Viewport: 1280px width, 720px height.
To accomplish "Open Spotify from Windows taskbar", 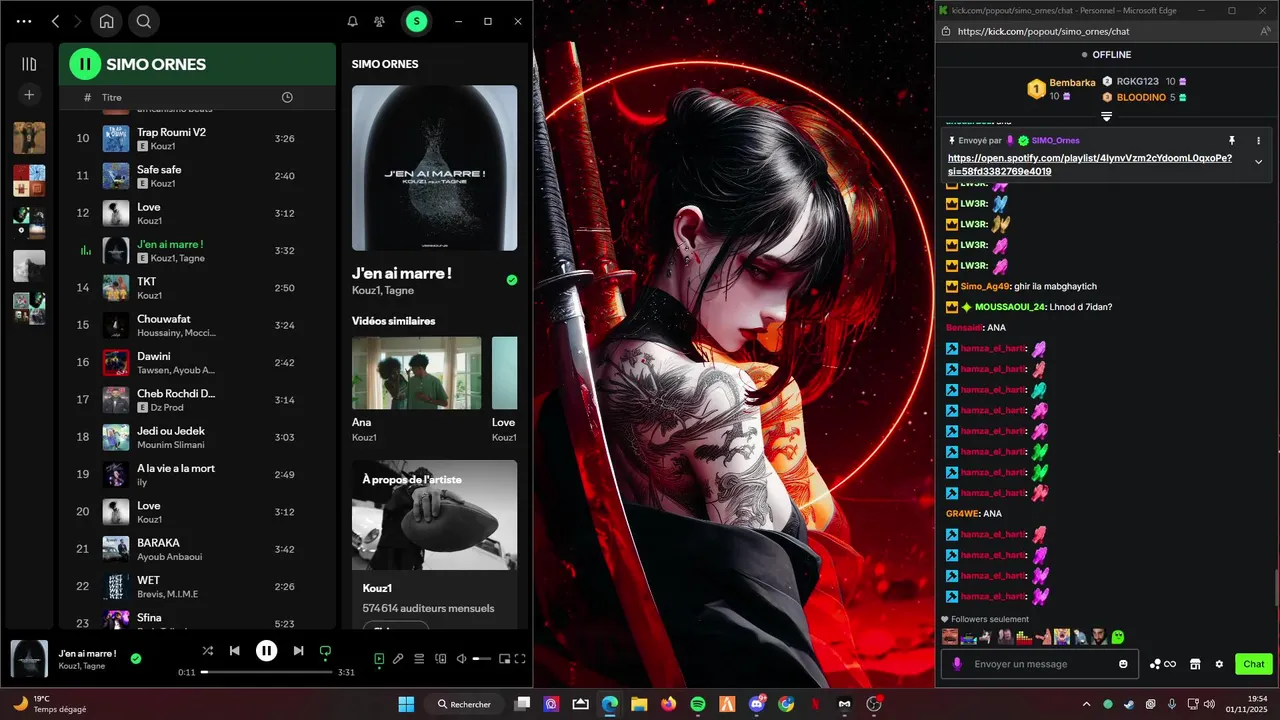I will (x=698, y=704).
